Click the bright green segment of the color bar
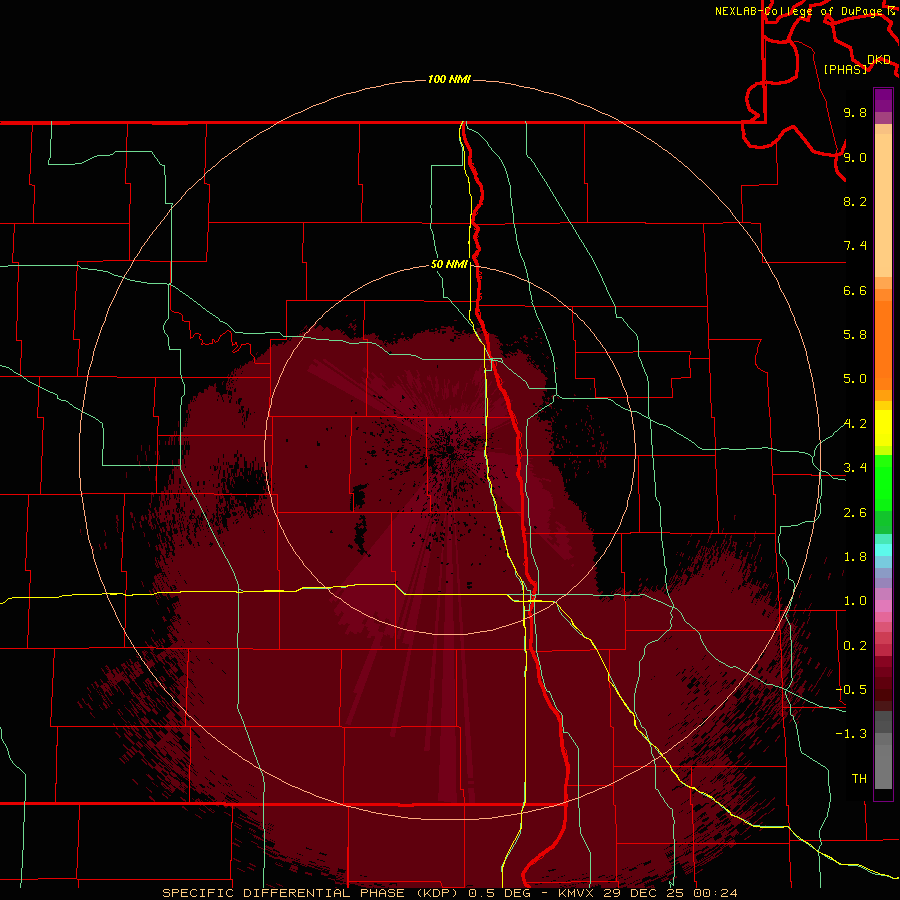 pyautogui.click(x=883, y=482)
